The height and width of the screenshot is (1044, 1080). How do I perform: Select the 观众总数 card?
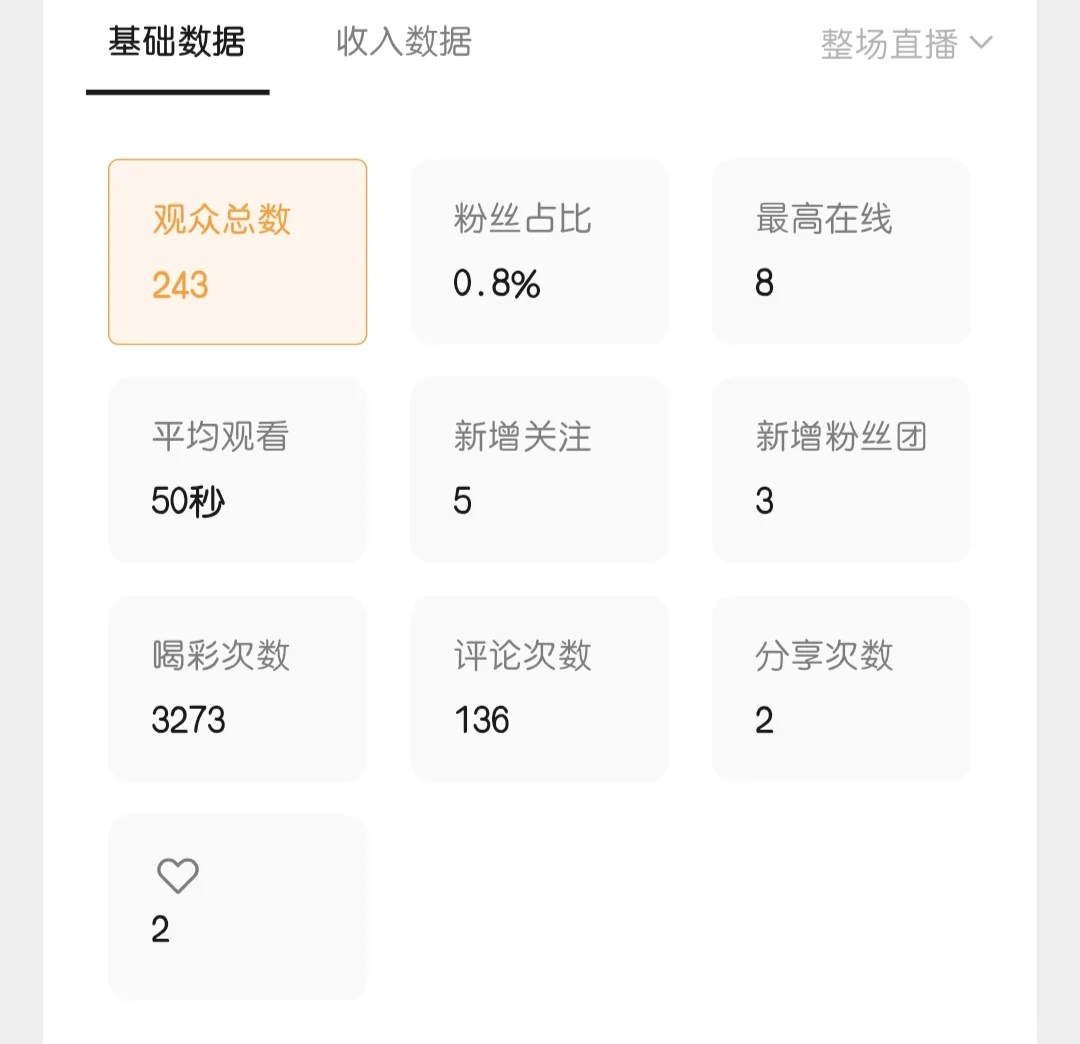(237, 252)
